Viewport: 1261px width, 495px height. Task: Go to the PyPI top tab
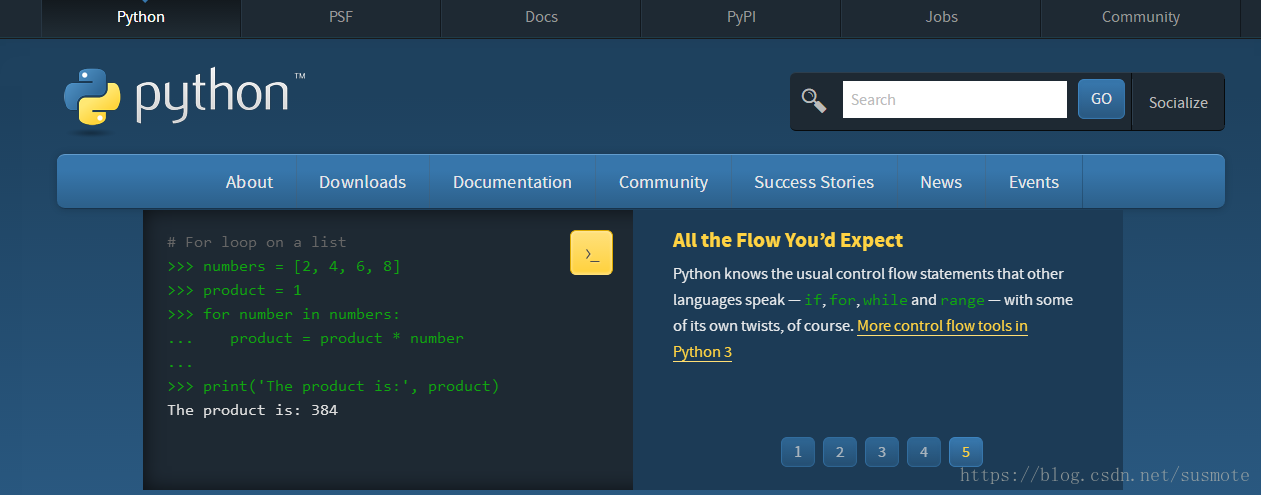coord(741,17)
